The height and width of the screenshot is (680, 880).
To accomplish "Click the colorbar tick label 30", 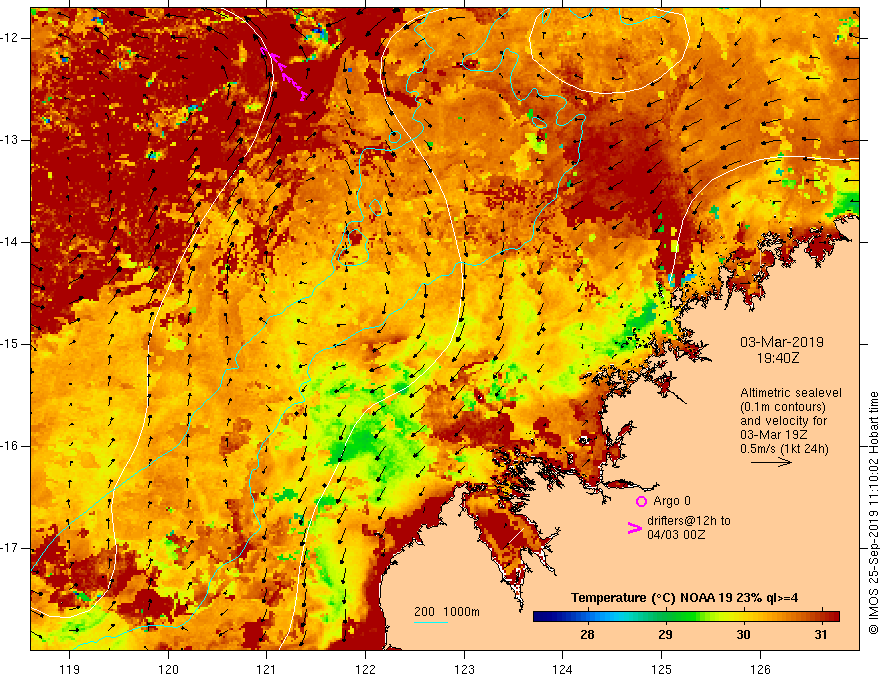I will 743,635.
